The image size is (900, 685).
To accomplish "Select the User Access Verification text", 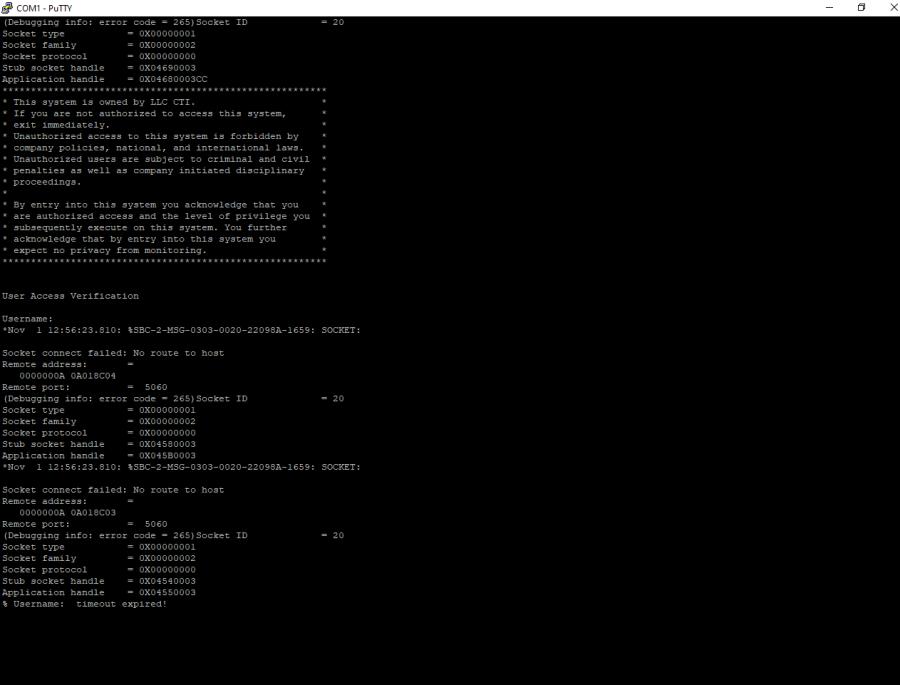I will (x=70, y=295).
